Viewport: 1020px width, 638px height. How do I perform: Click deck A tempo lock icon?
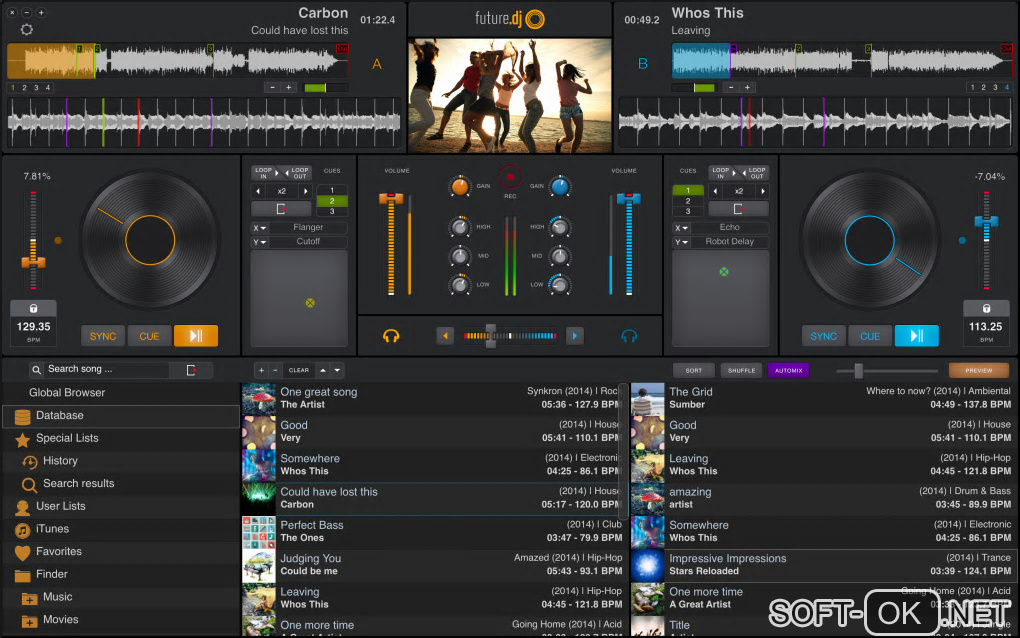[33, 309]
